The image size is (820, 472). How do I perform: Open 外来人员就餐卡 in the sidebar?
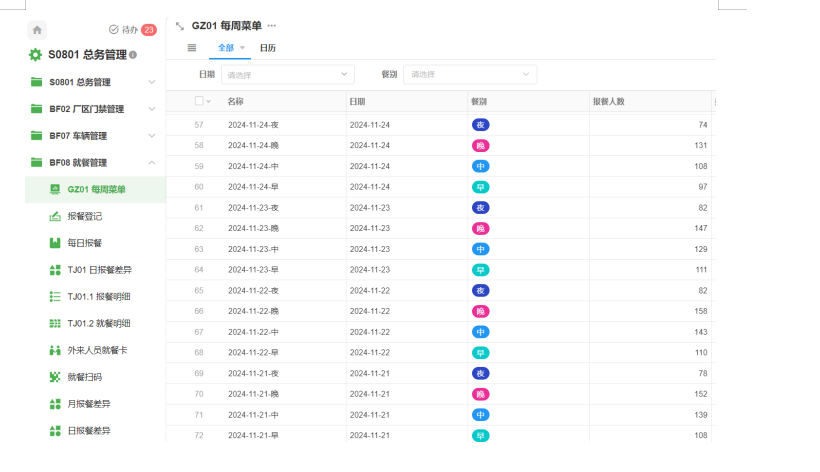pyautogui.click(x=96, y=350)
